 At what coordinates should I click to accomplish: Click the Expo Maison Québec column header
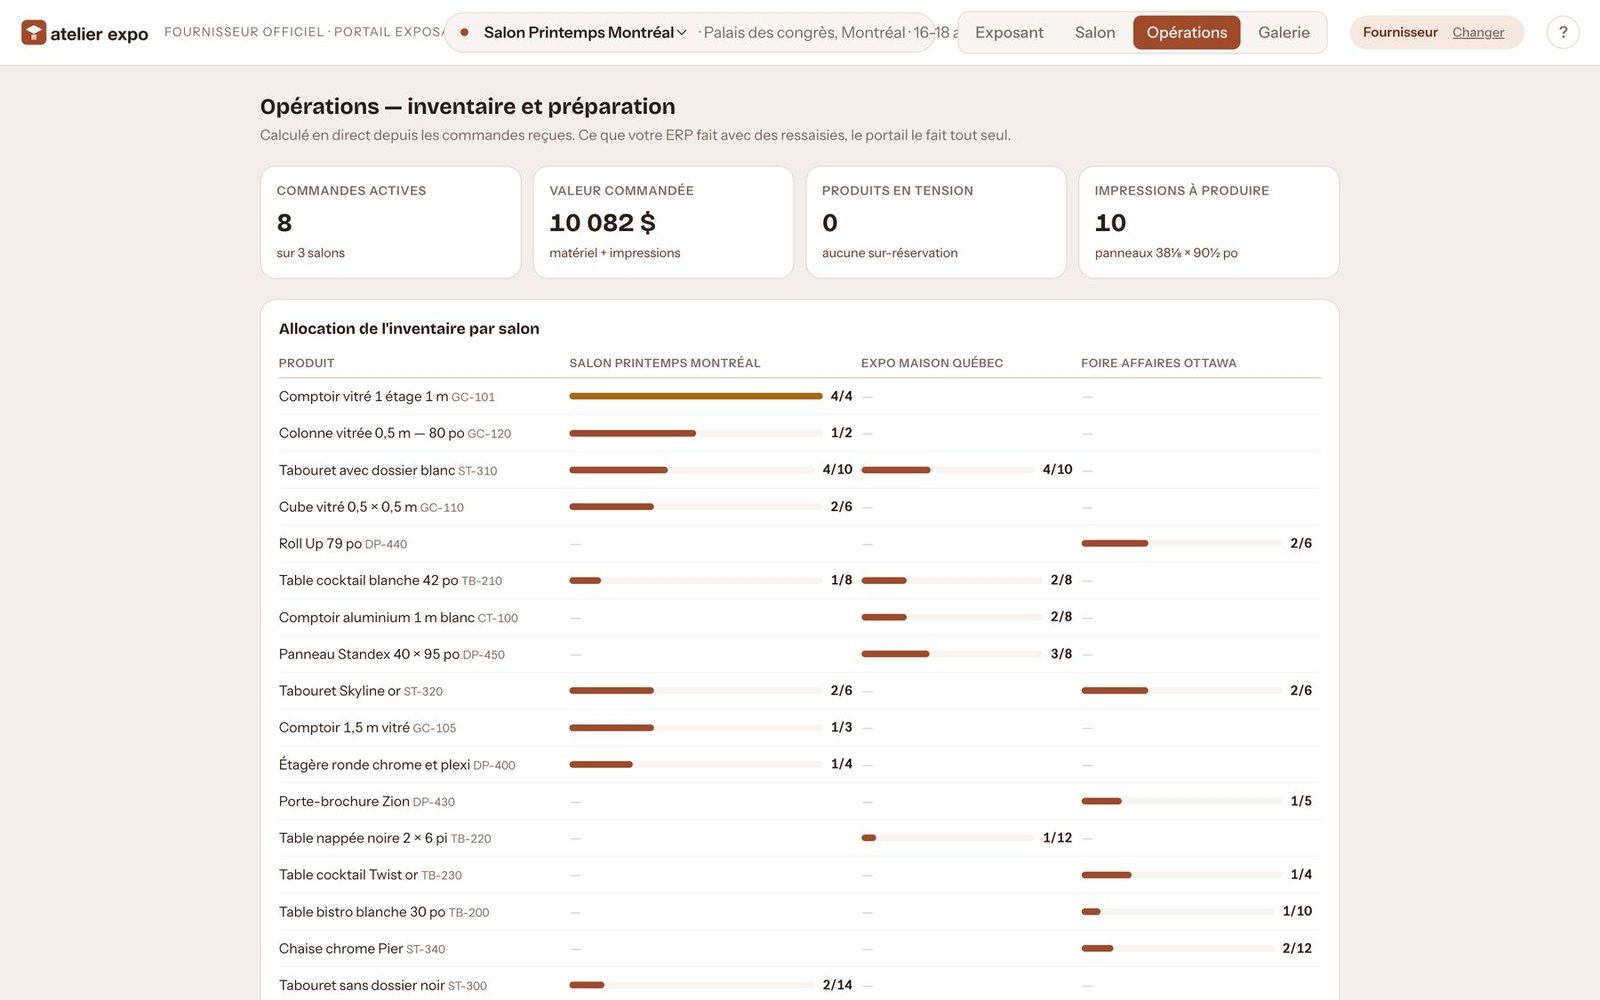[x=932, y=363]
